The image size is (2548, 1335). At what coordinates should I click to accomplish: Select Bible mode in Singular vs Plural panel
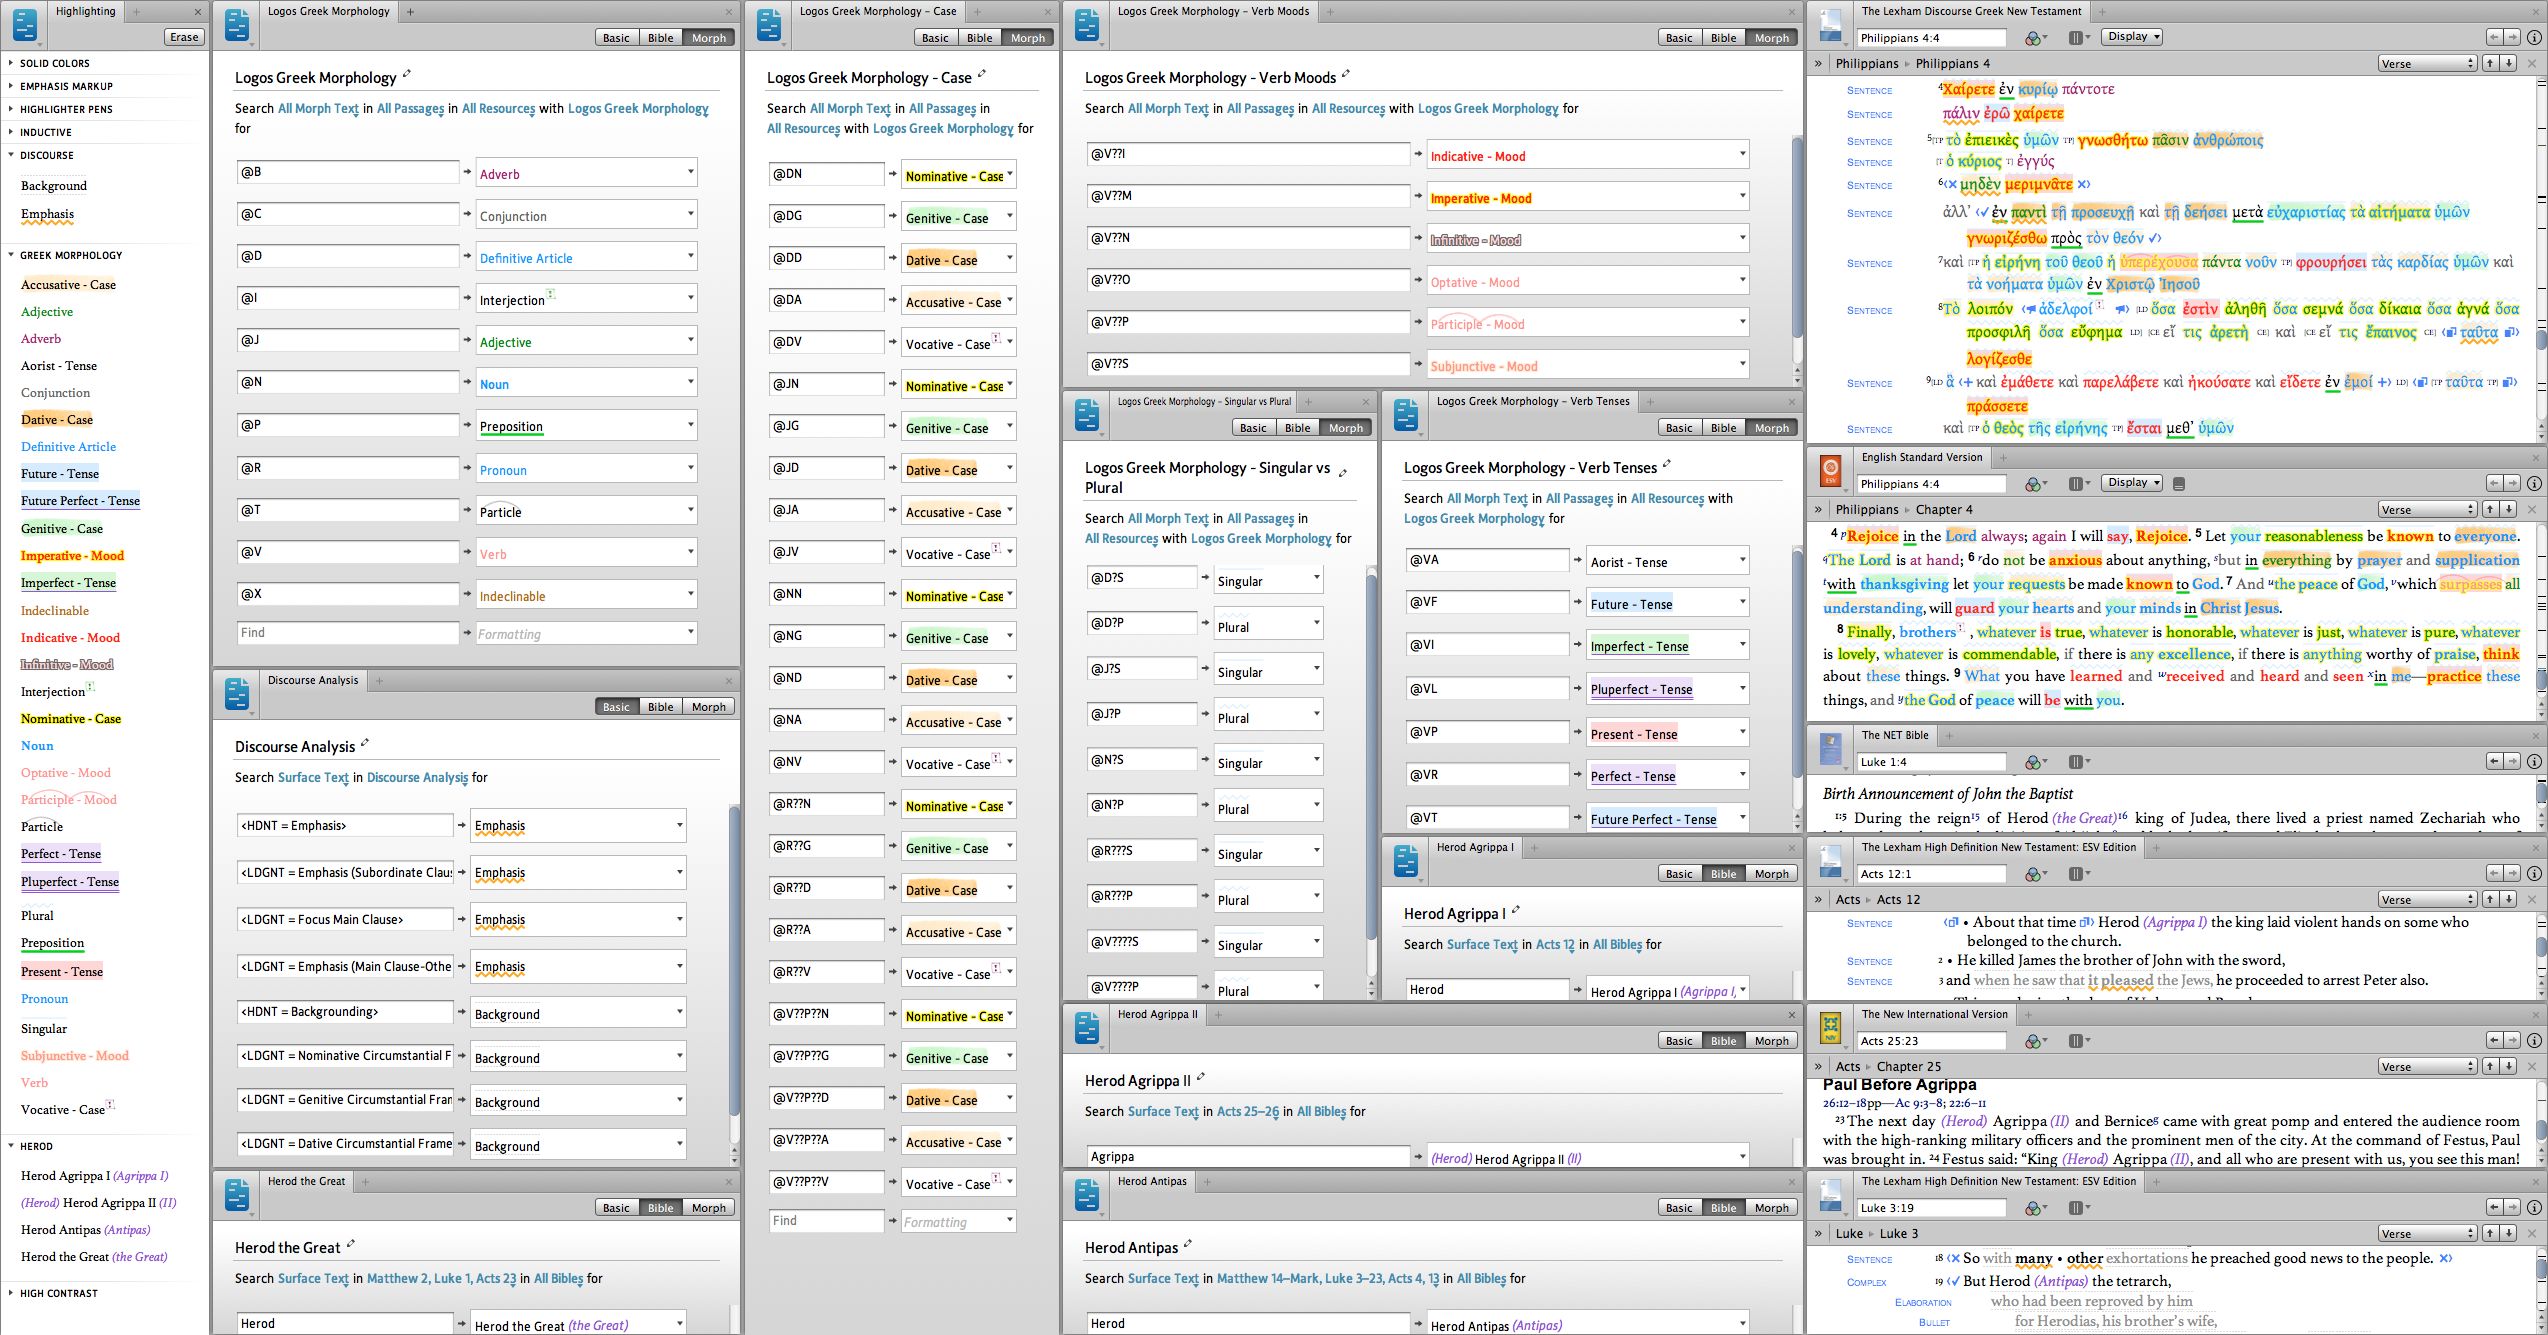click(x=1297, y=428)
